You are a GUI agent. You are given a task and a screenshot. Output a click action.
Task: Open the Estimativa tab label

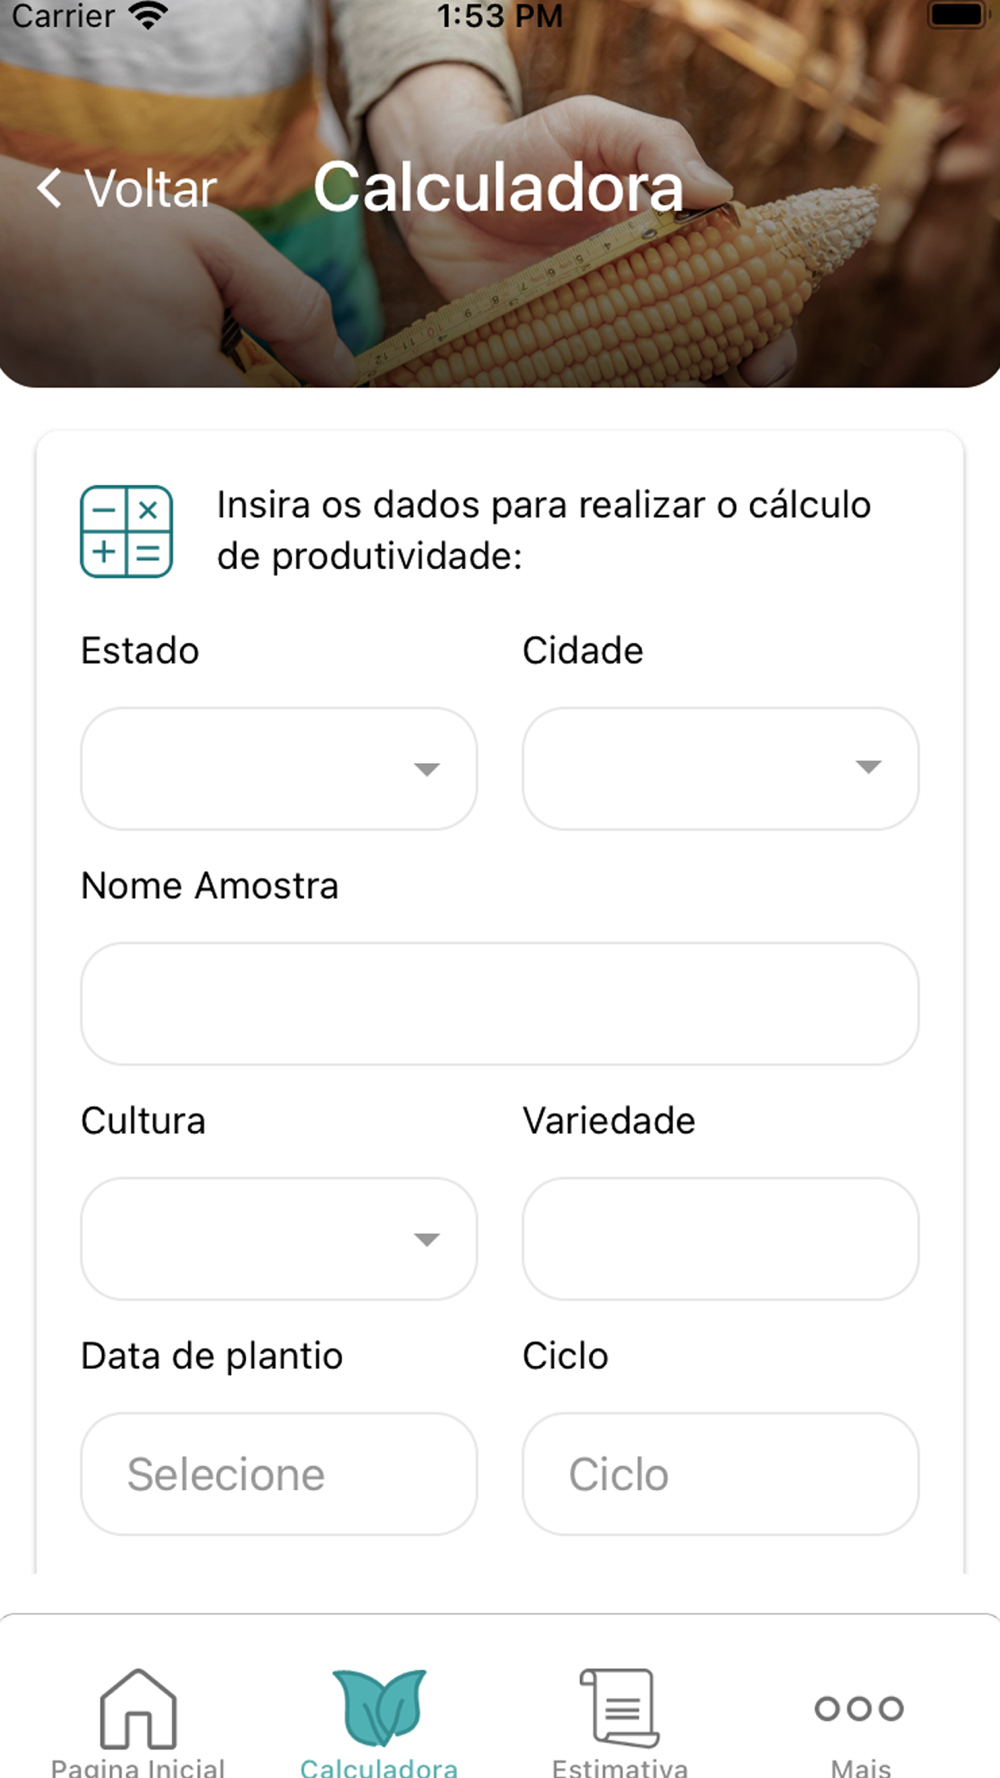[x=620, y=1766]
